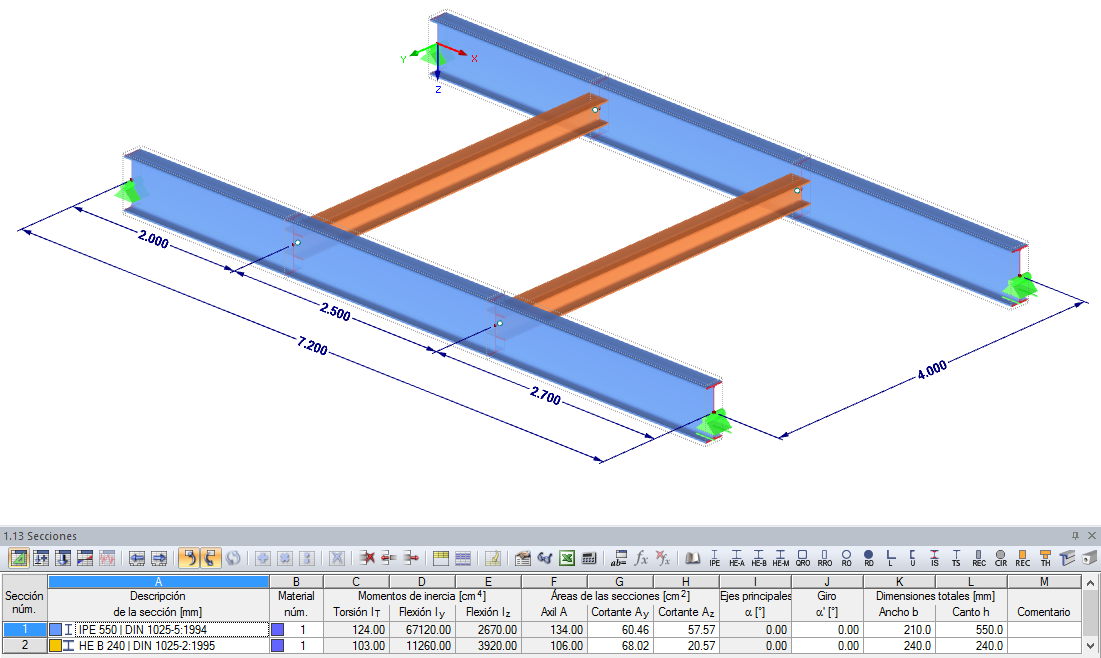Click the calculator icon in toolbar
The height and width of the screenshot is (658, 1101).
[x=588, y=558]
